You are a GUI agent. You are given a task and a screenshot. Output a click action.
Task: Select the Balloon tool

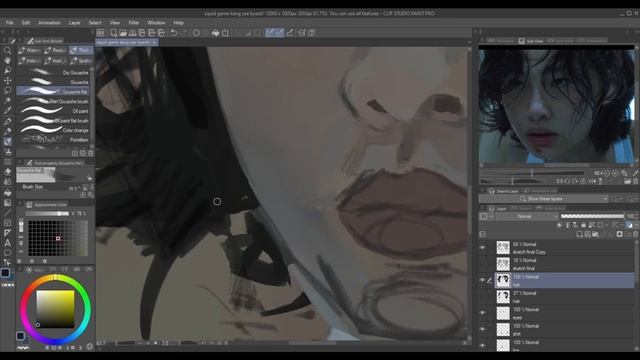(x=7, y=253)
